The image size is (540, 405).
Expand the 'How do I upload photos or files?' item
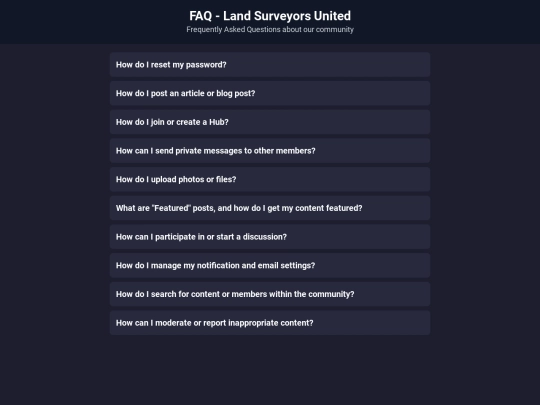[270, 179]
